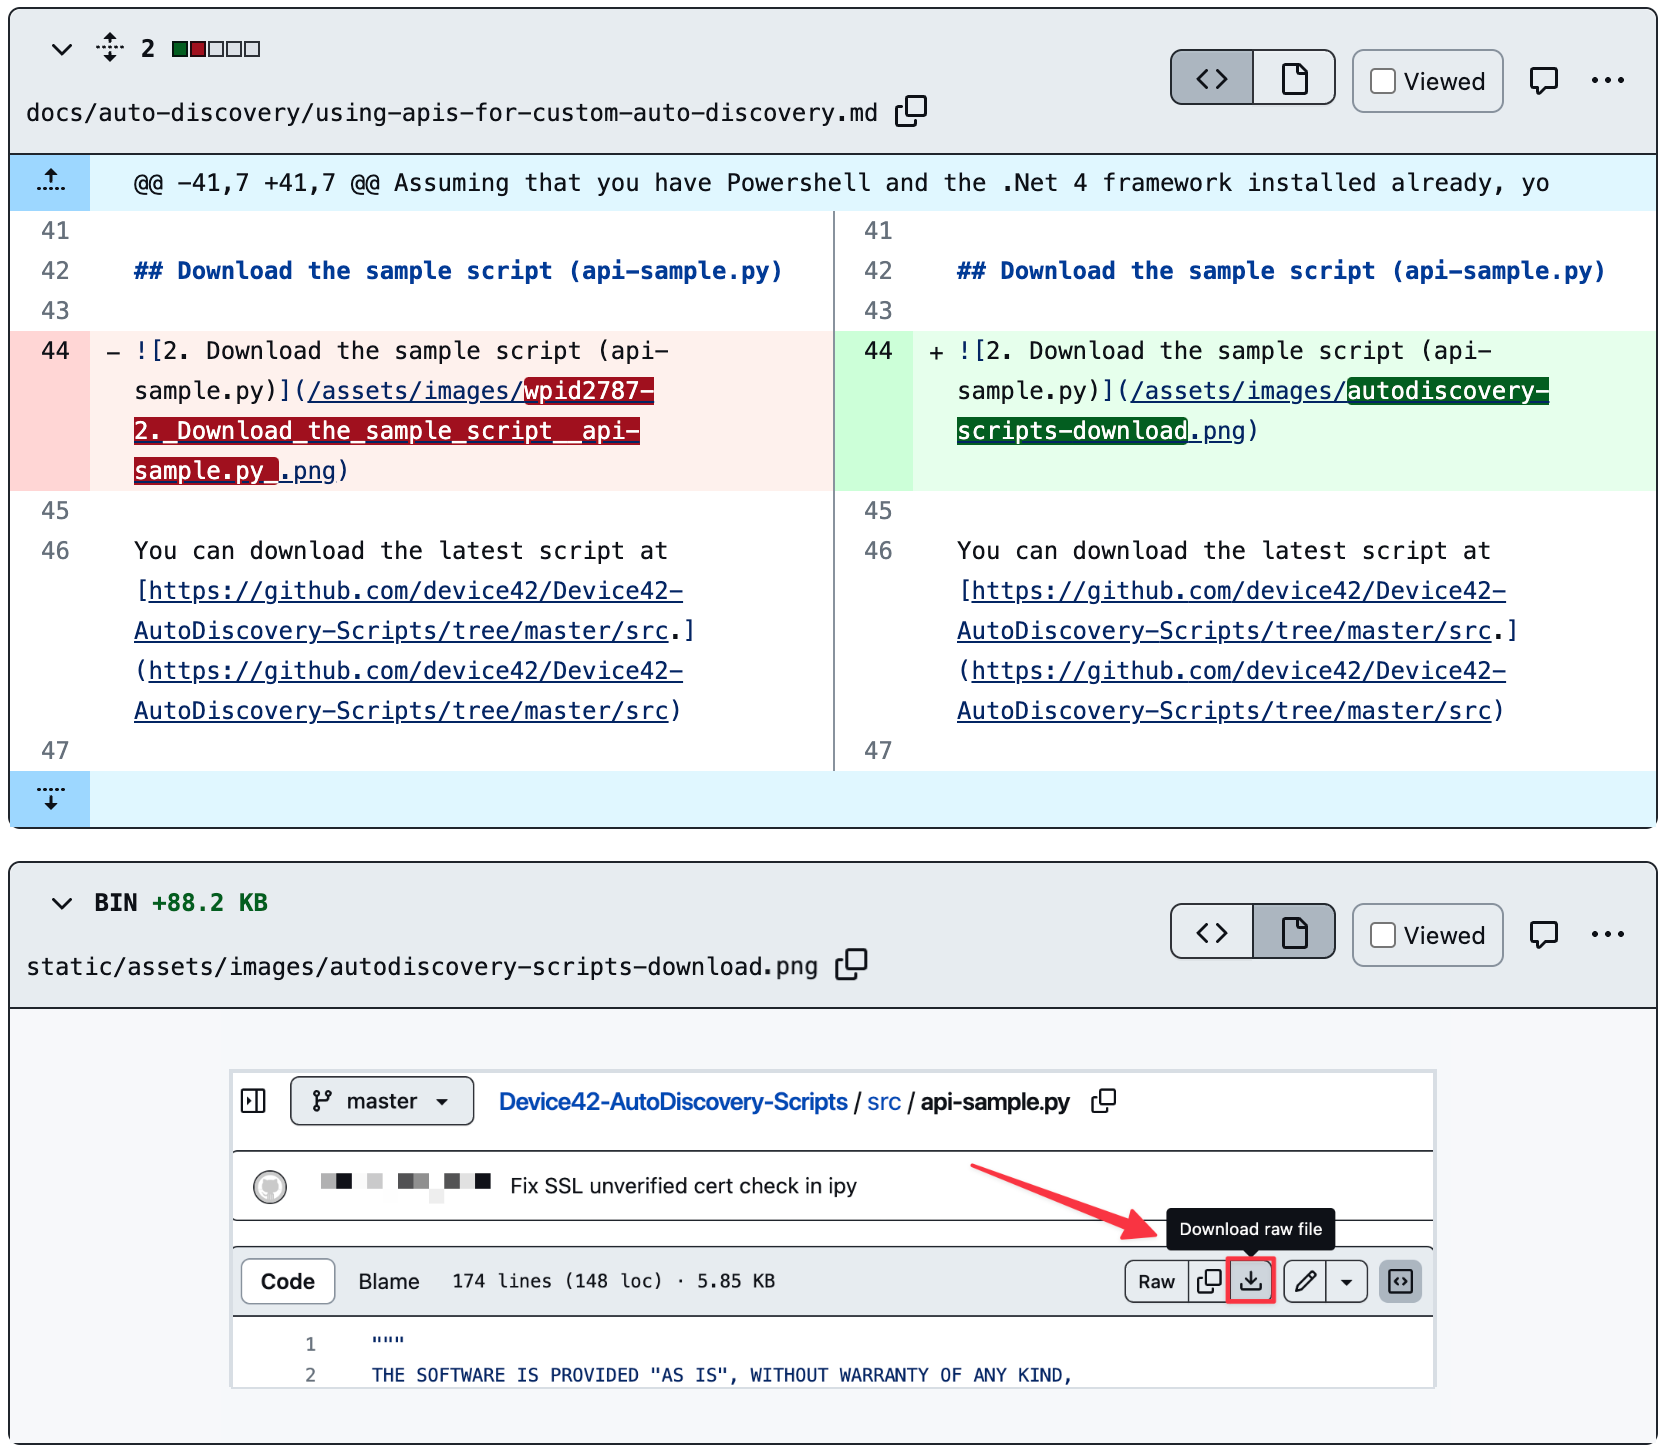The image size is (1666, 1450).
Task: Mark the markdown file as Viewed
Action: click(1383, 81)
